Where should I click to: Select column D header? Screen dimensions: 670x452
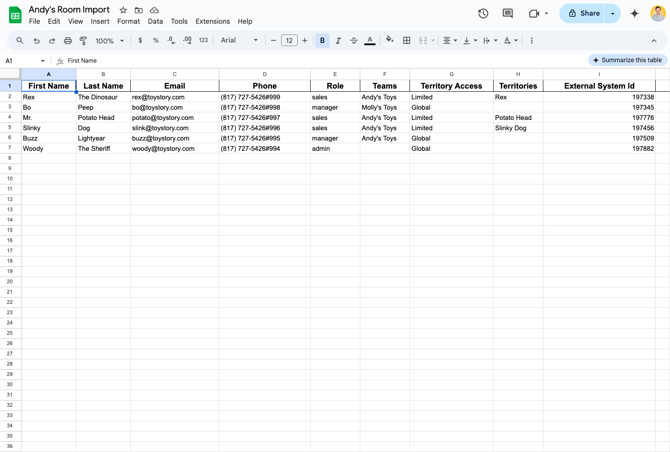click(265, 74)
